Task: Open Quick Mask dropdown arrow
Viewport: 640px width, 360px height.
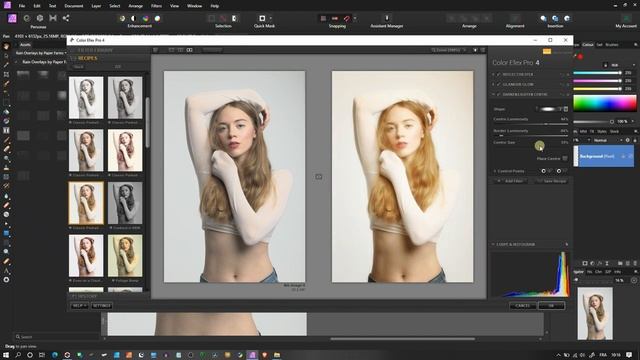Action: (x=271, y=18)
